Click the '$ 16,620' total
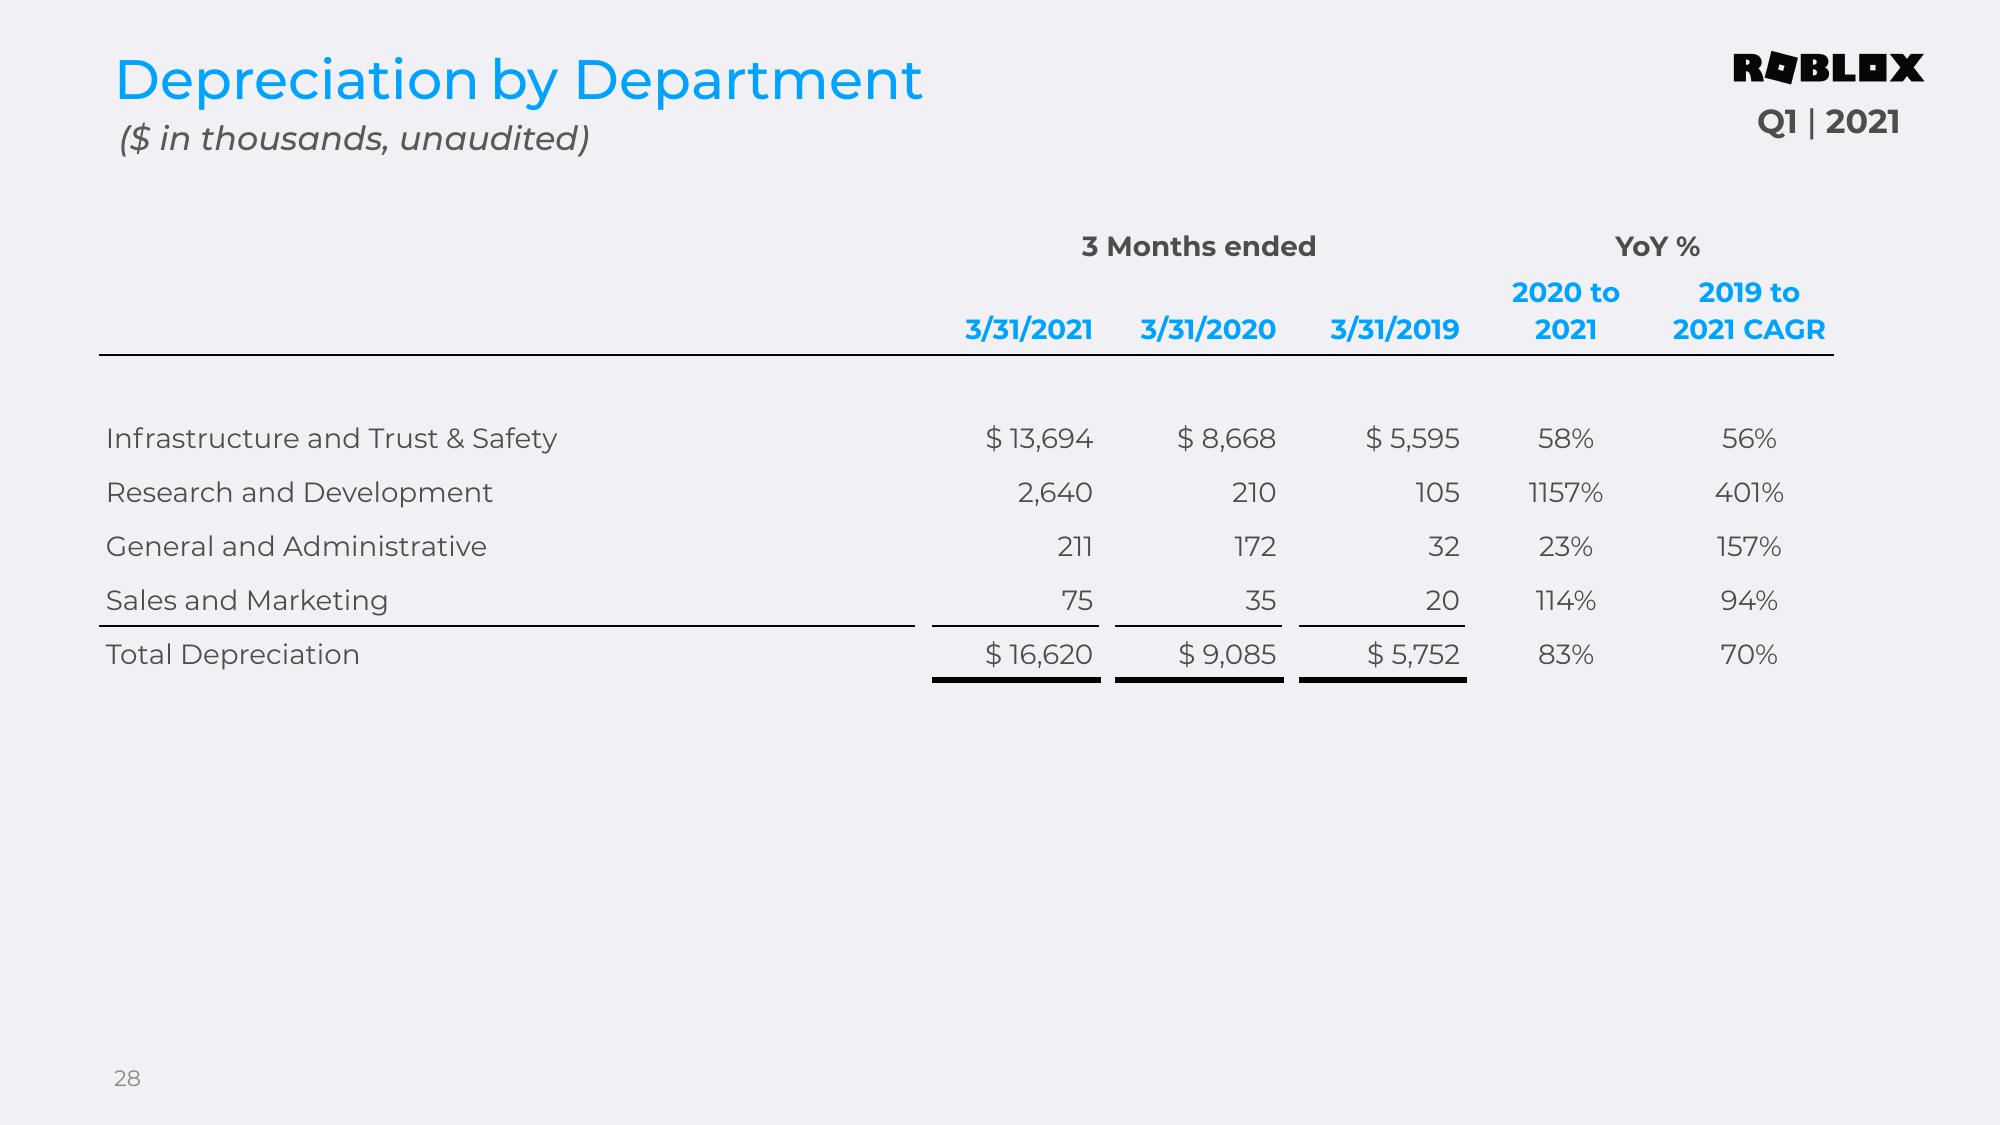 pos(1039,654)
